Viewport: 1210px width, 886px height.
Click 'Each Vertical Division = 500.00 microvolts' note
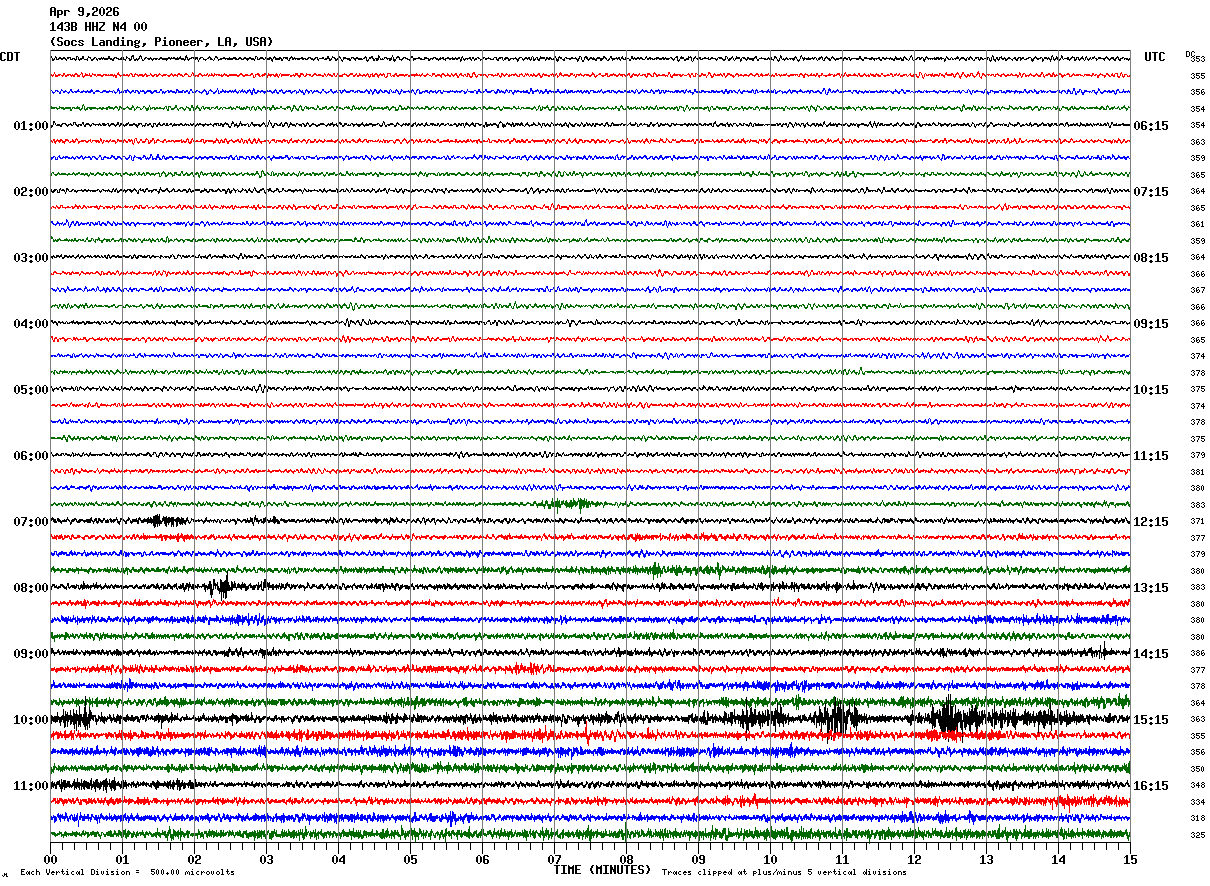click(x=127, y=873)
